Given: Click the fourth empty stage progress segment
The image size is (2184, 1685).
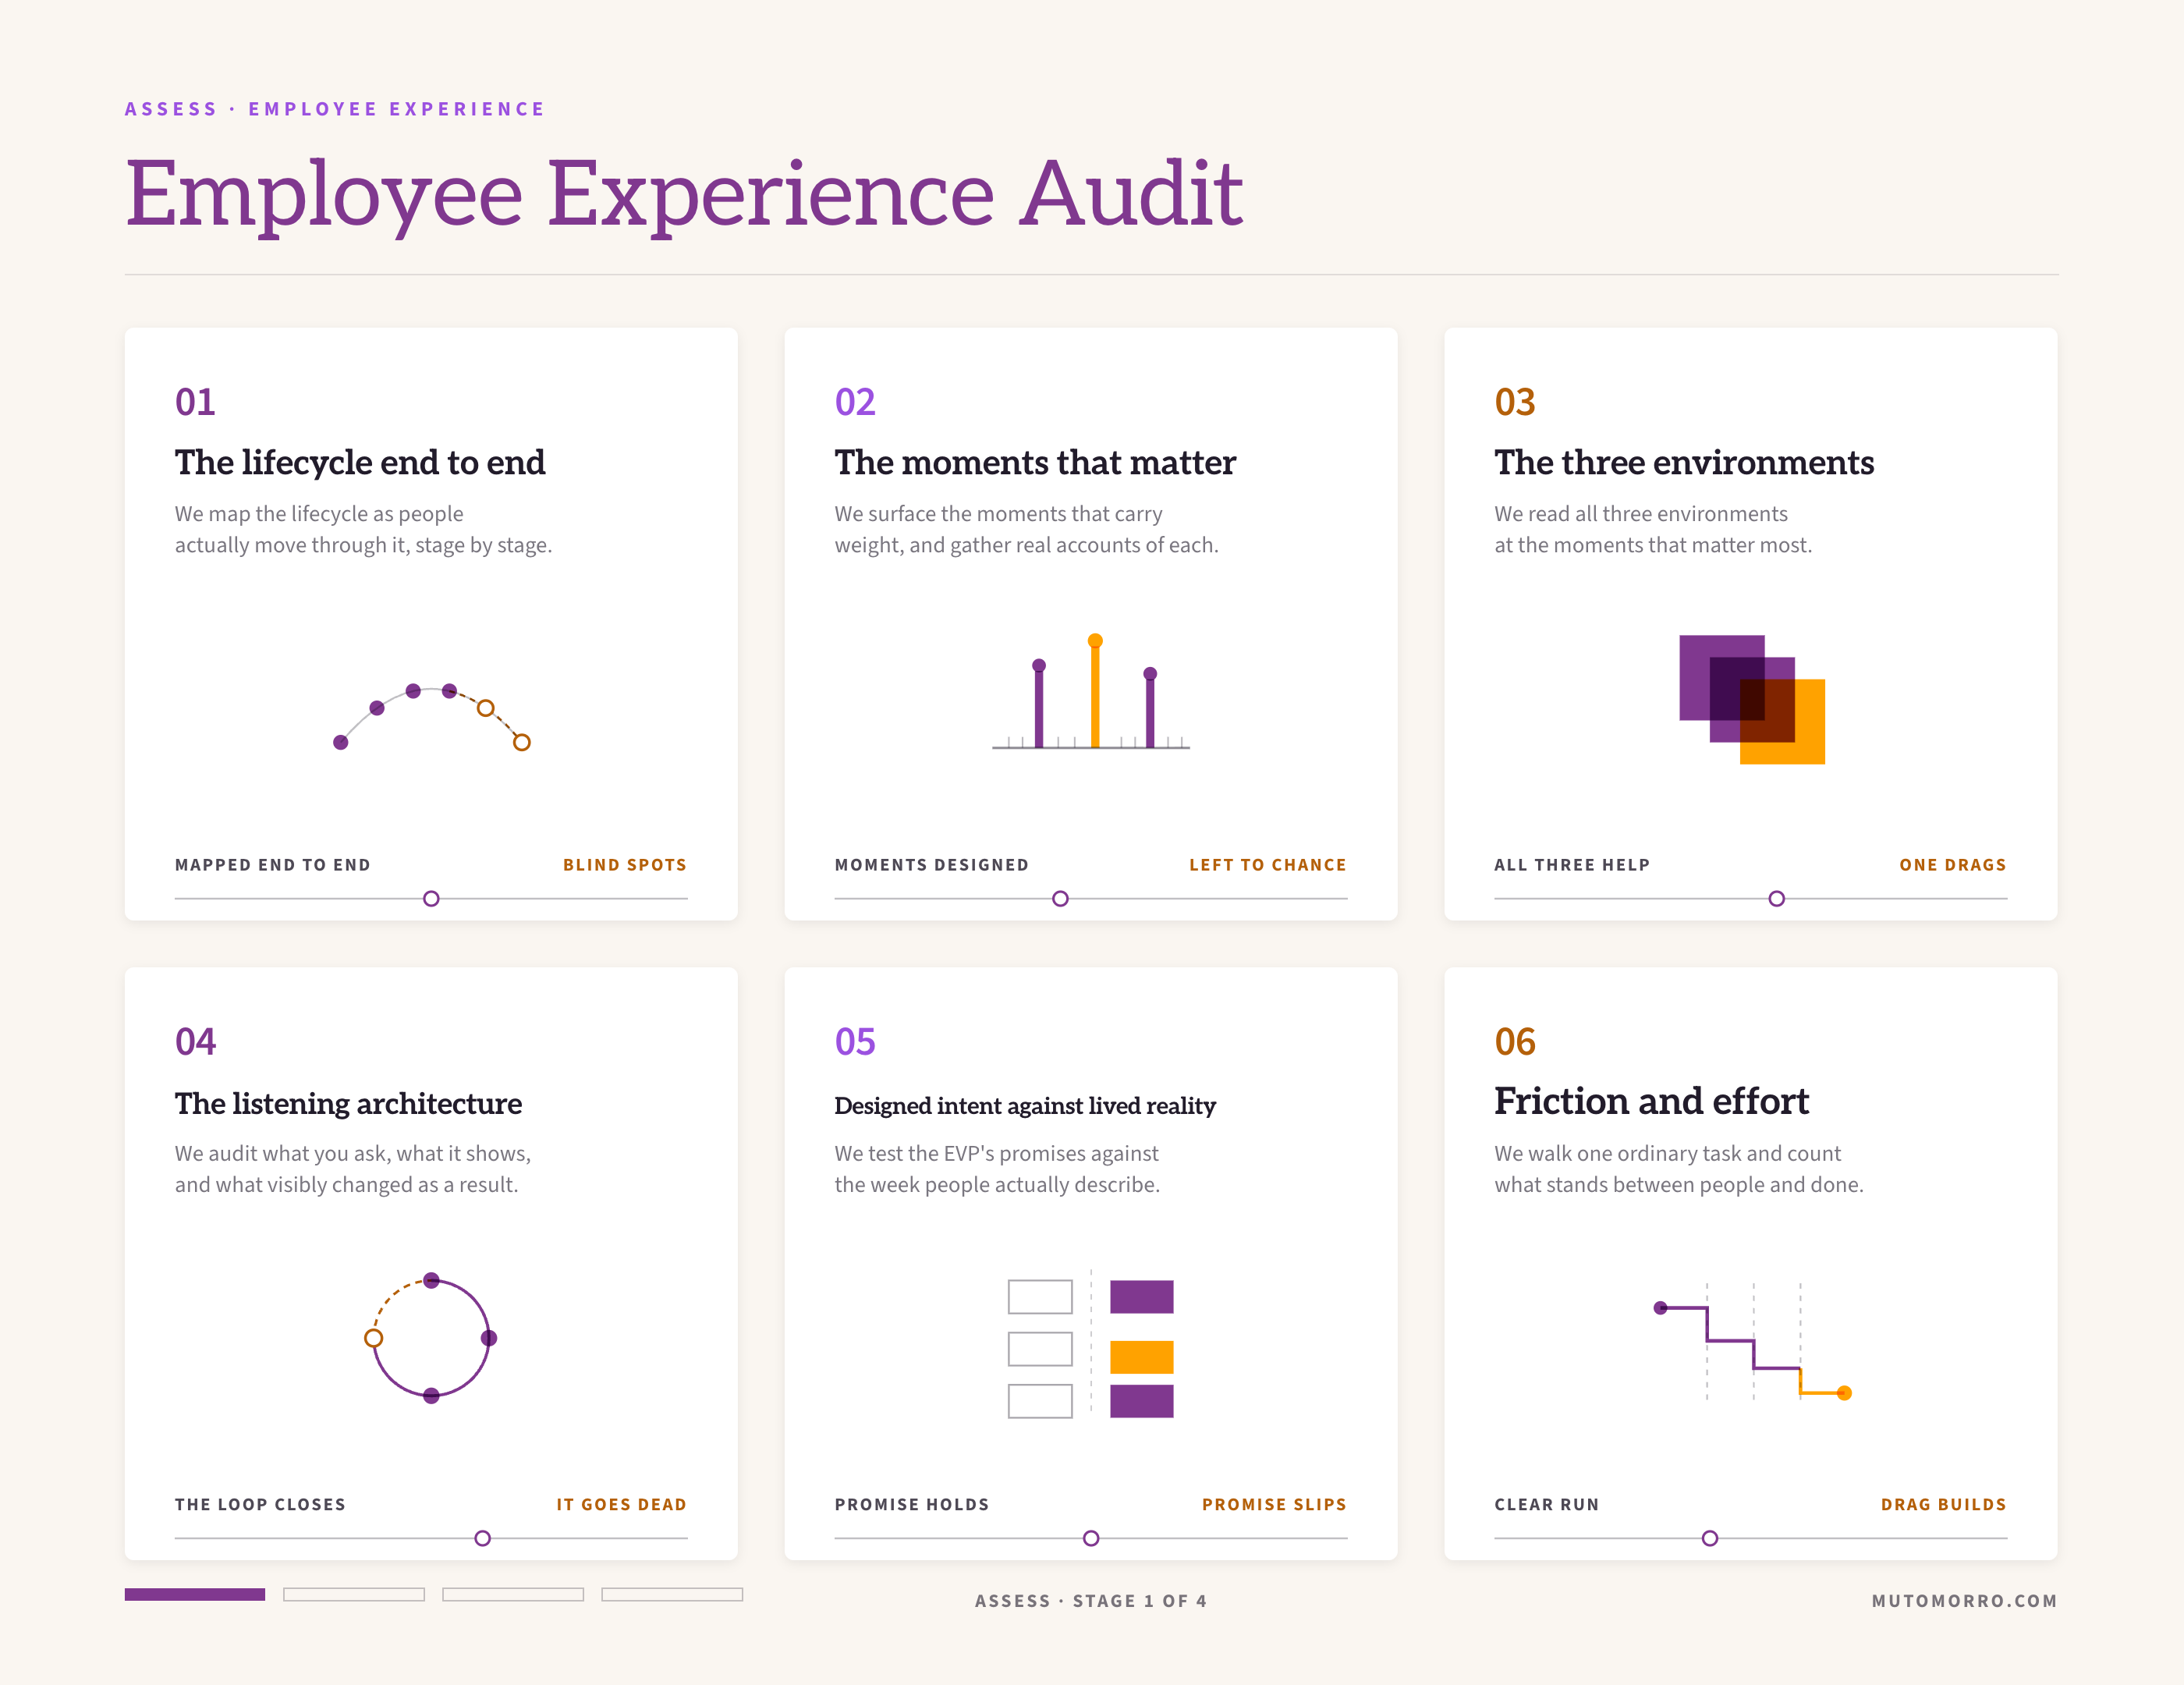Looking at the screenshot, I should pos(672,1594).
